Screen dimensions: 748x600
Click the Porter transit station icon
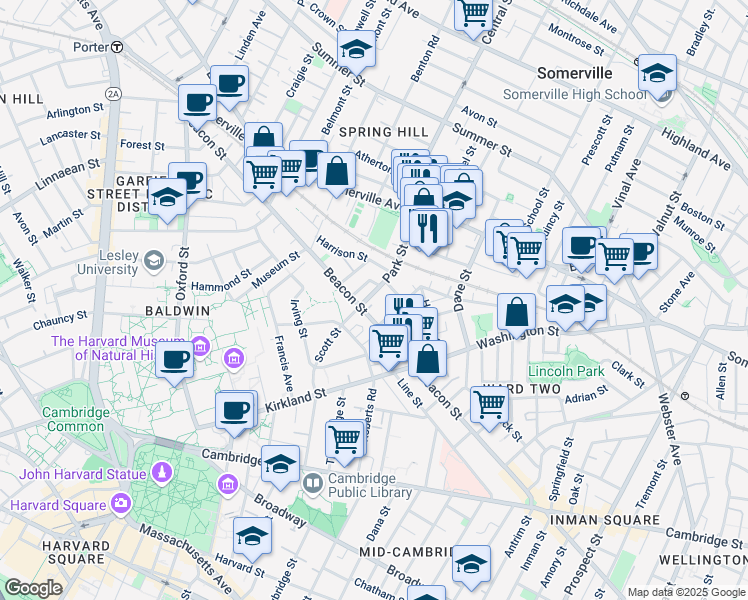(117, 47)
